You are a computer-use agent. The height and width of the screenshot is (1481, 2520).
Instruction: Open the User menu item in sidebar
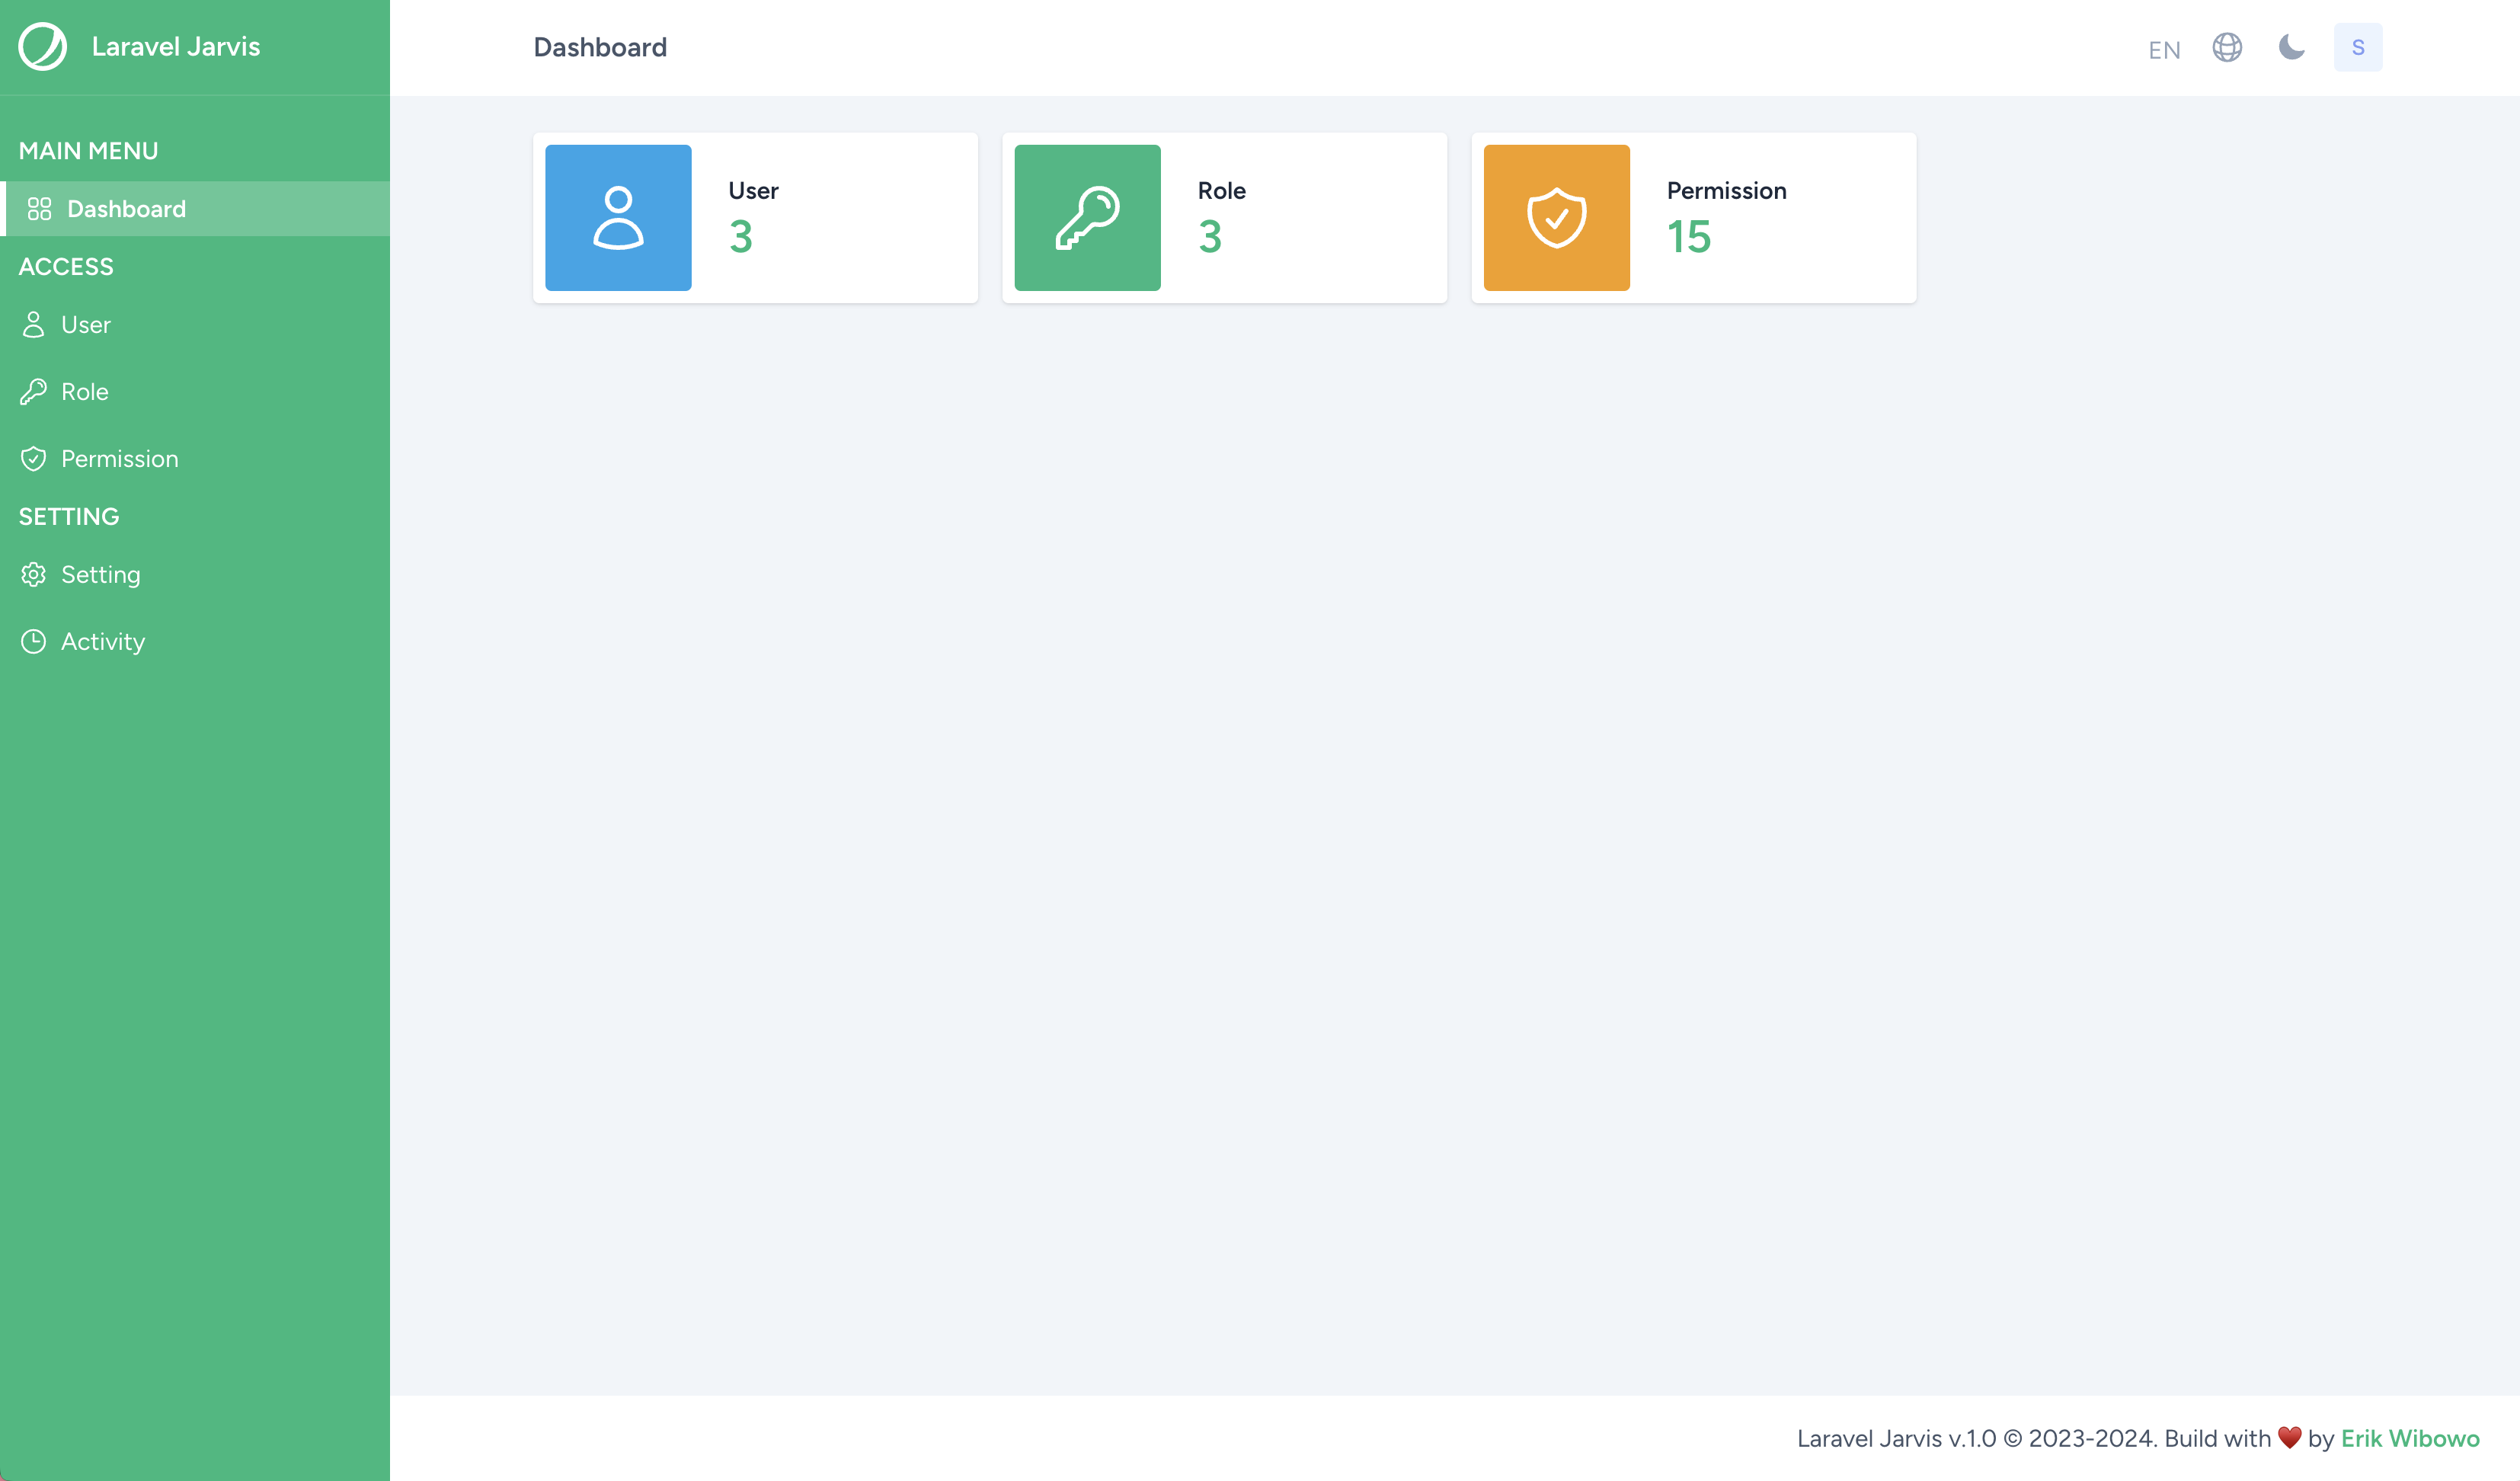pyautogui.click(x=85, y=323)
